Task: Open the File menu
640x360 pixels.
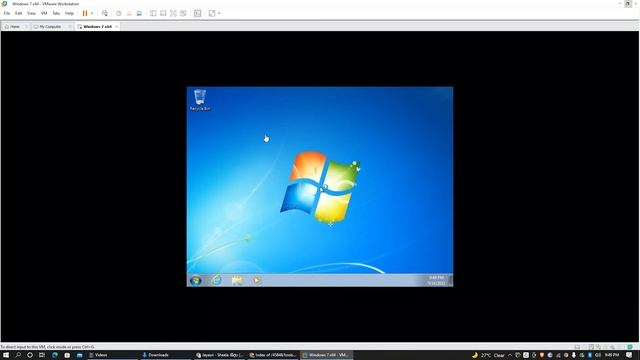Action: click(x=7, y=13)
